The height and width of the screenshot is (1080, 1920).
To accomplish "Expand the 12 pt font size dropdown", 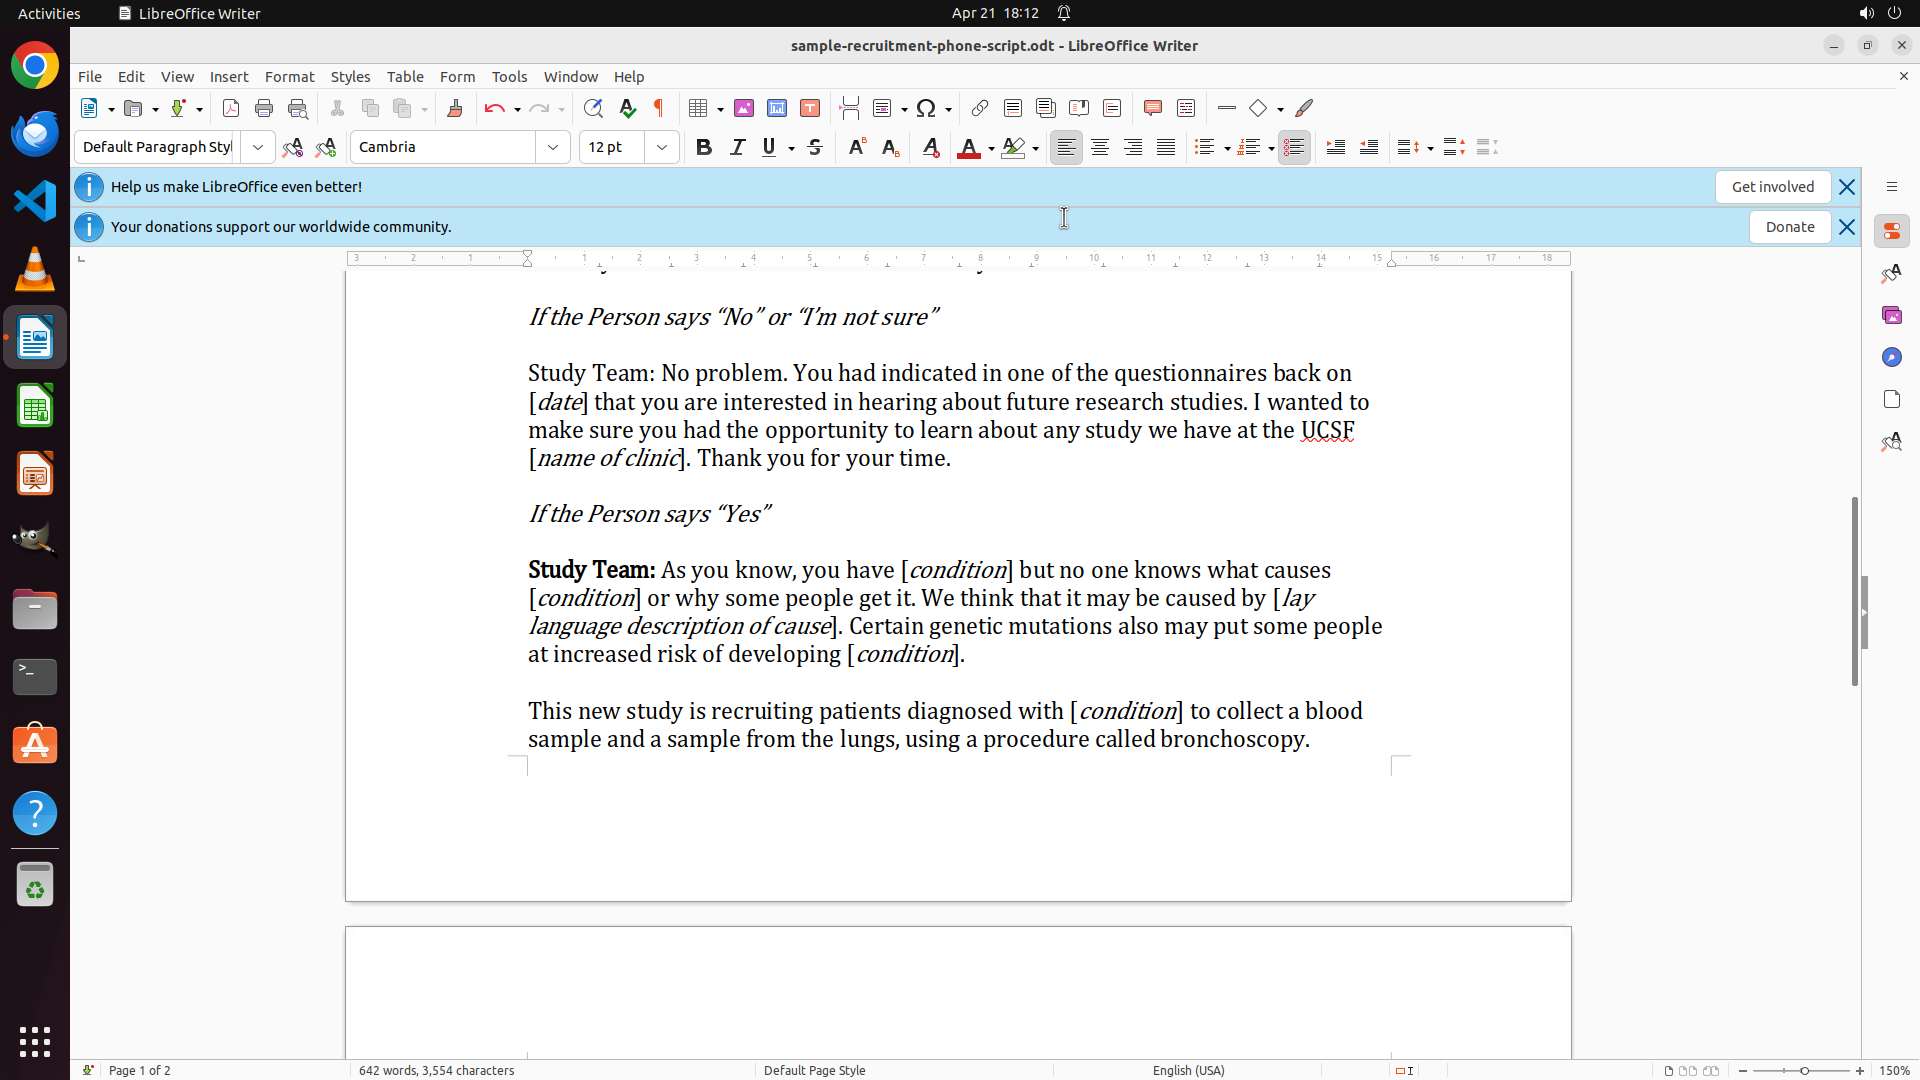I will (x=662, y=147).
